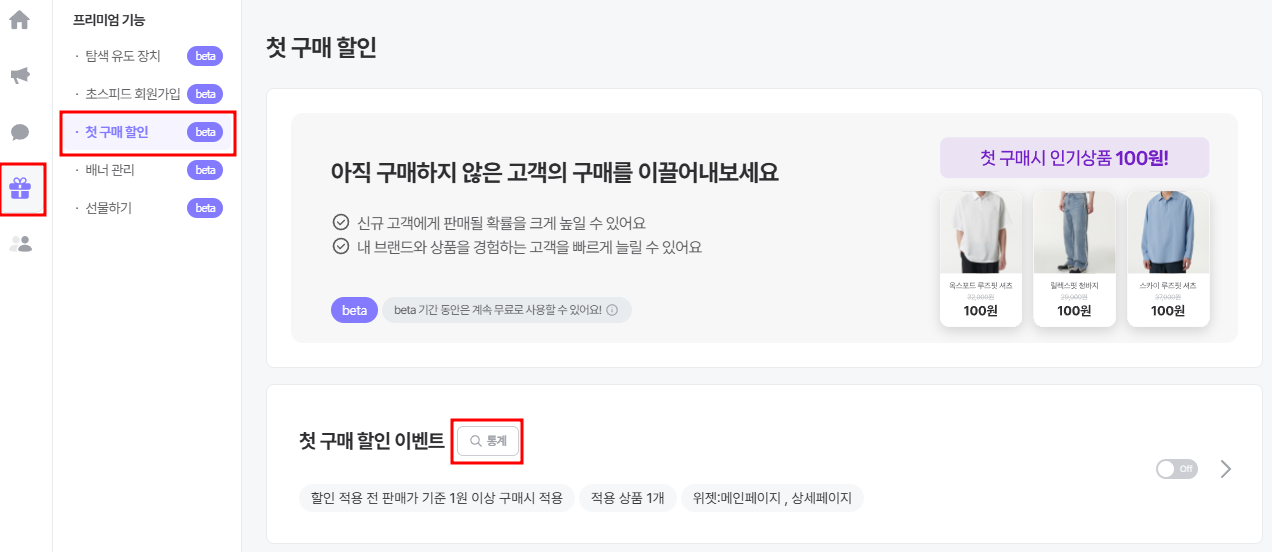Image resolution: width=1272 pixels, height=552 pixels.
Task: Click the magnifier icon in 통계 button
Action: [x=476, y=441]
